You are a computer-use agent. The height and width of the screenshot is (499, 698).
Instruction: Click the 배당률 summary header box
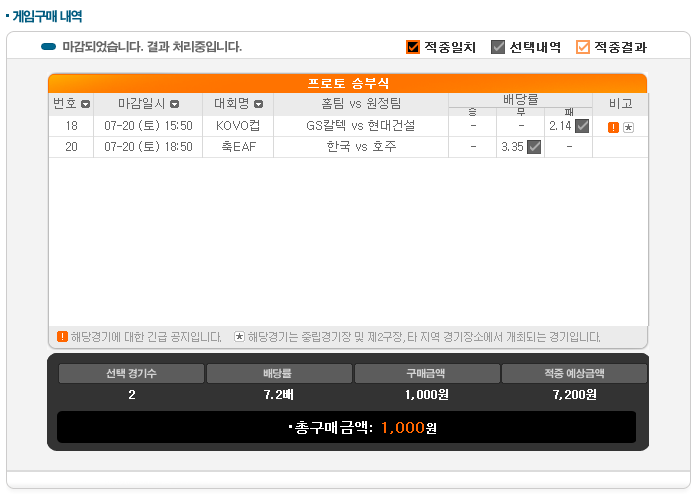[x=278, y=374]
